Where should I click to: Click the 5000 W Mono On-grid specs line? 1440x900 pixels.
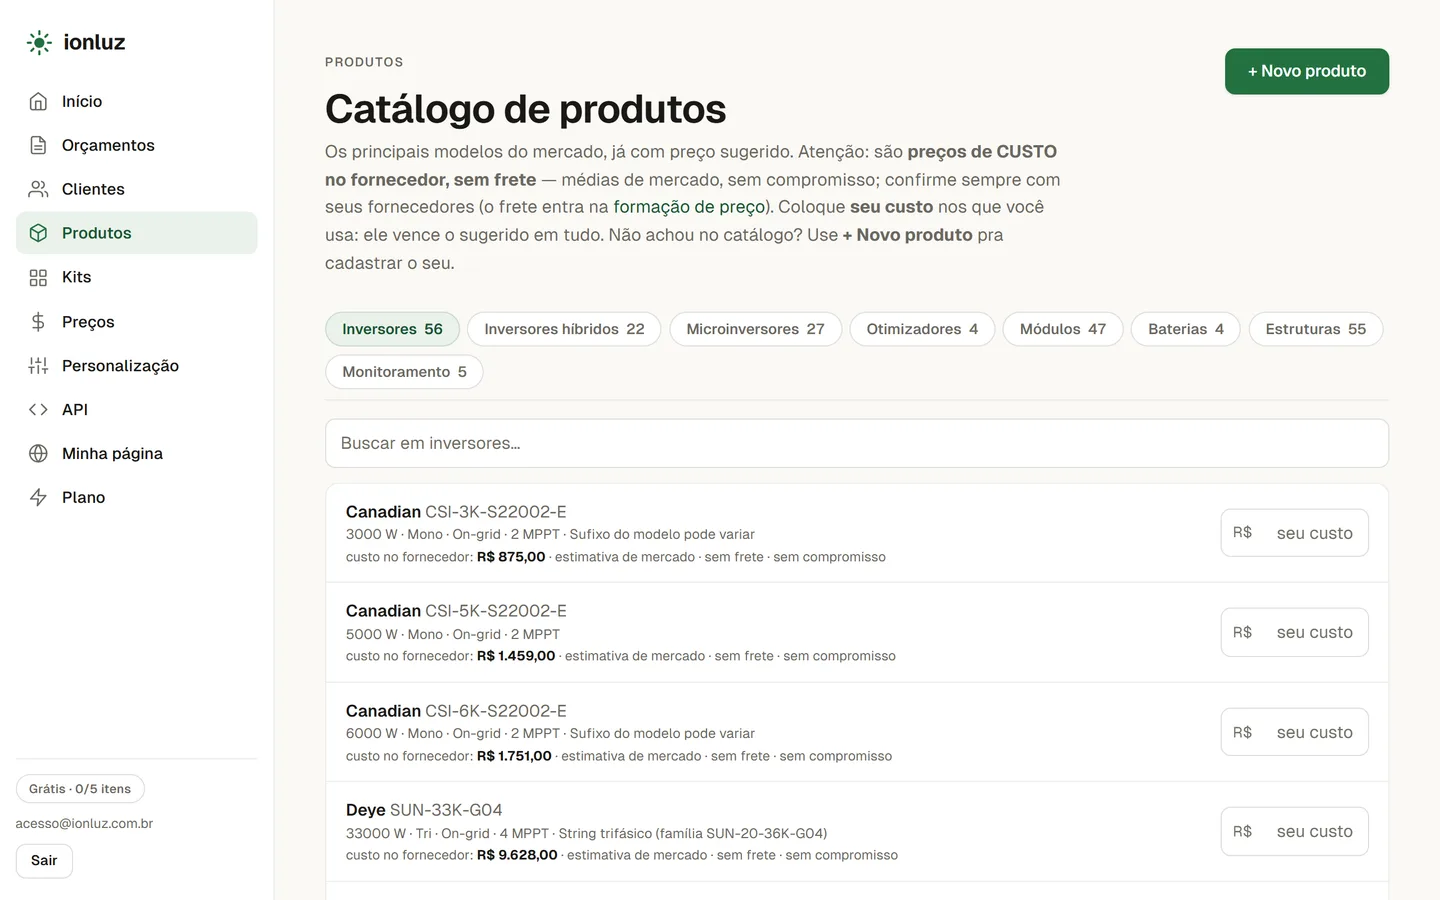[453, 634]
